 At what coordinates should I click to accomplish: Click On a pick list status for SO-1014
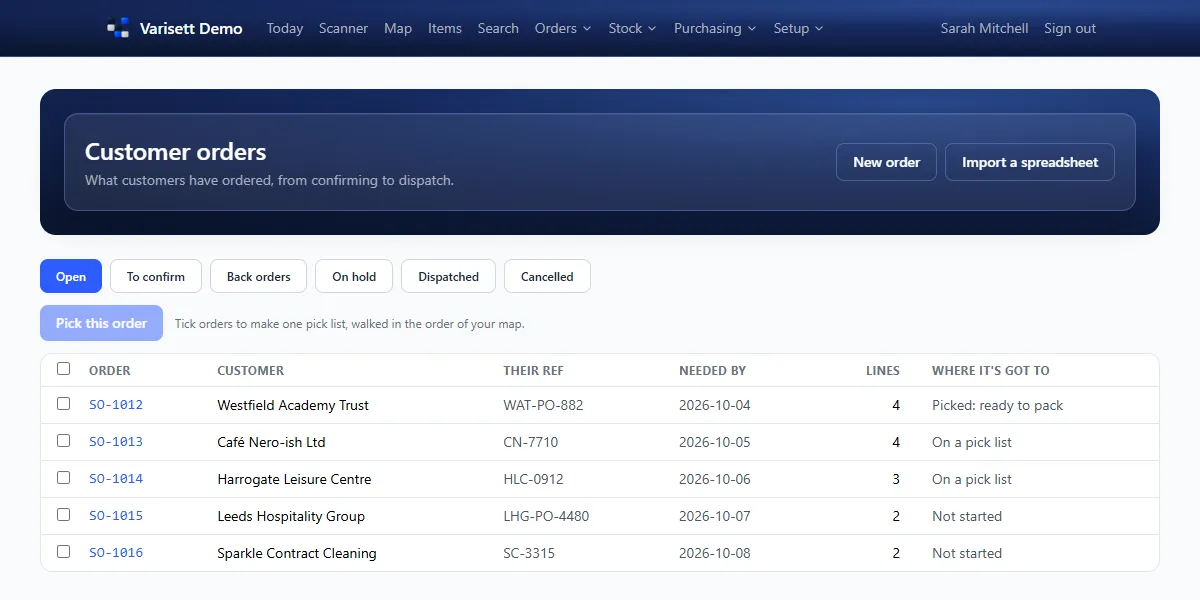point(972,479)
